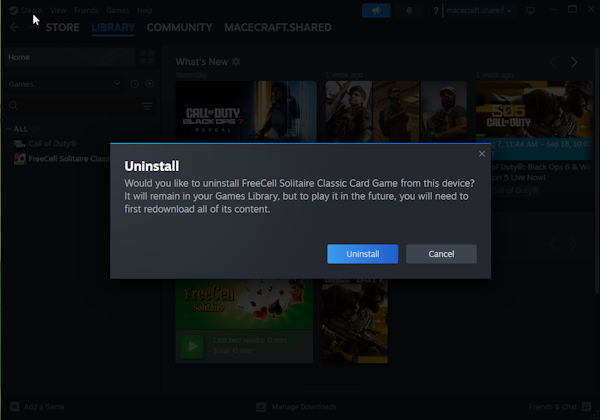600x420 pixels.
Task: Expand the Games dropdown filter
Action: tap(64, 84)
